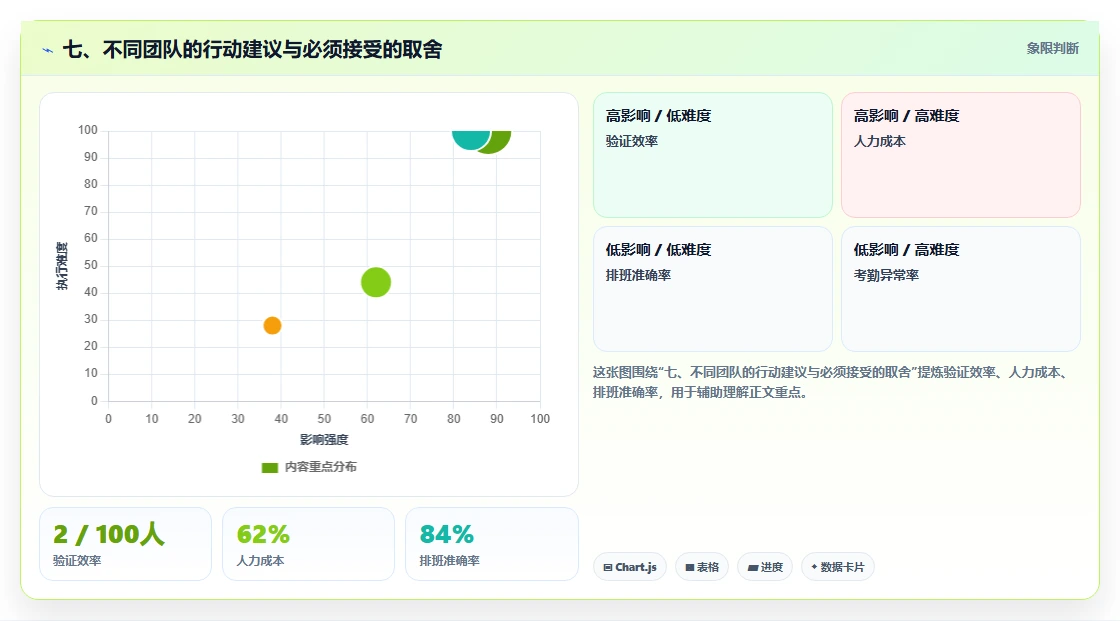Select the section title 七、不同团队的行动建议与必须接受的取舍
1120x621 pixels.
pyautogui.click(x=252, y=49)
